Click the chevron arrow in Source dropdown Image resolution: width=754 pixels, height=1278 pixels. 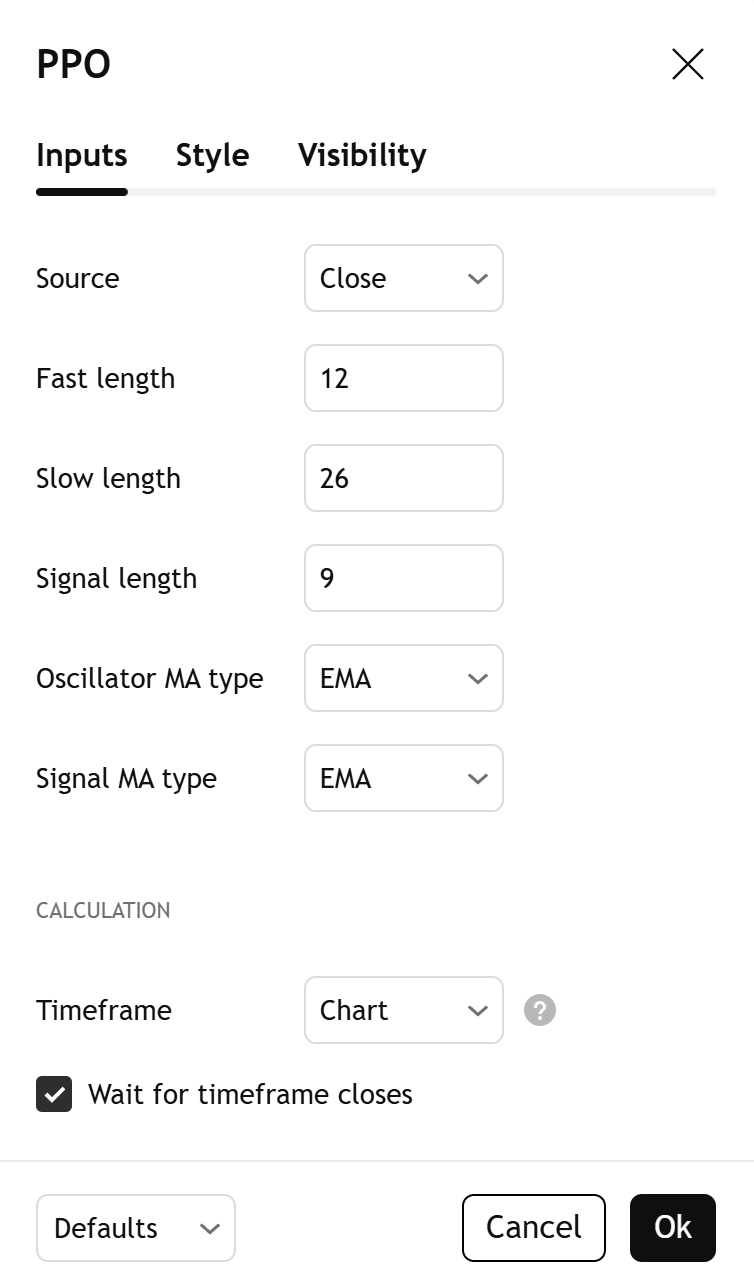(477, 279)
